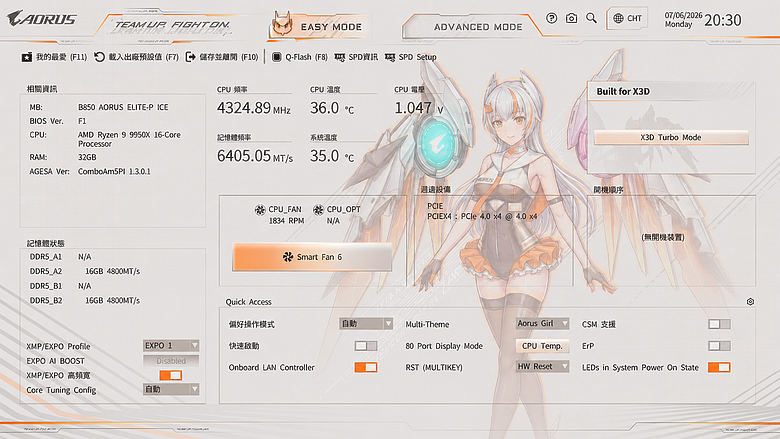Click PCIEX4 PCIe 4.0 x4 entry
The image size is (780, 439).
[x=482, y=217]
